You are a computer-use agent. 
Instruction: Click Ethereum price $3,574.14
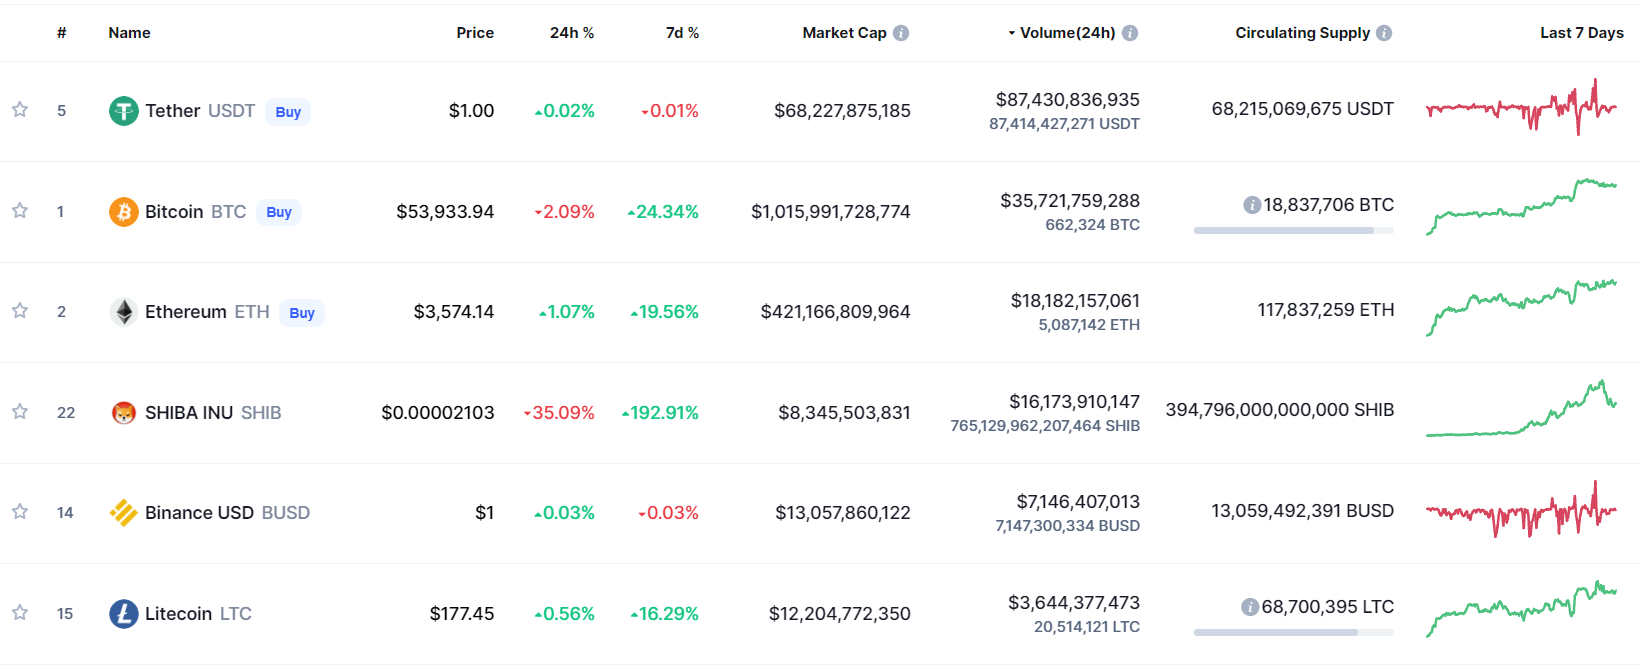pos(454,312)
